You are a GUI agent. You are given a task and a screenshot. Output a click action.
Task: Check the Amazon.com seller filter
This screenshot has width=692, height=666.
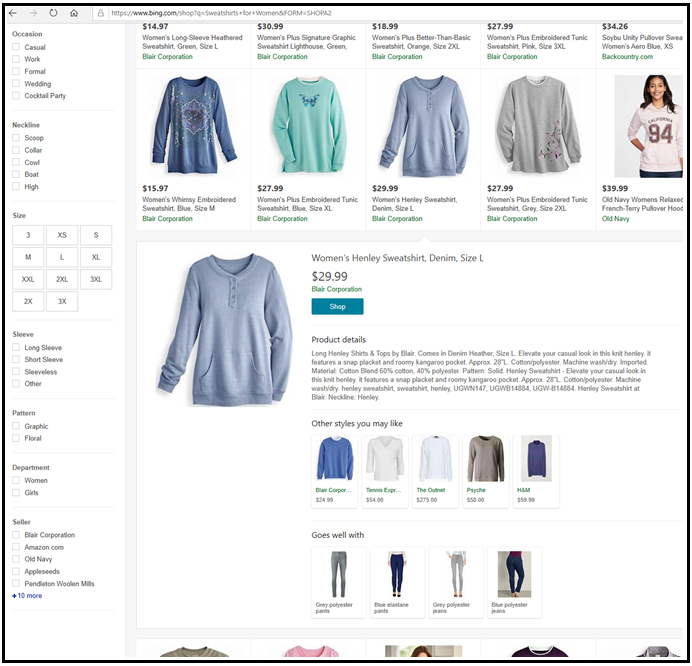[16, 547]
